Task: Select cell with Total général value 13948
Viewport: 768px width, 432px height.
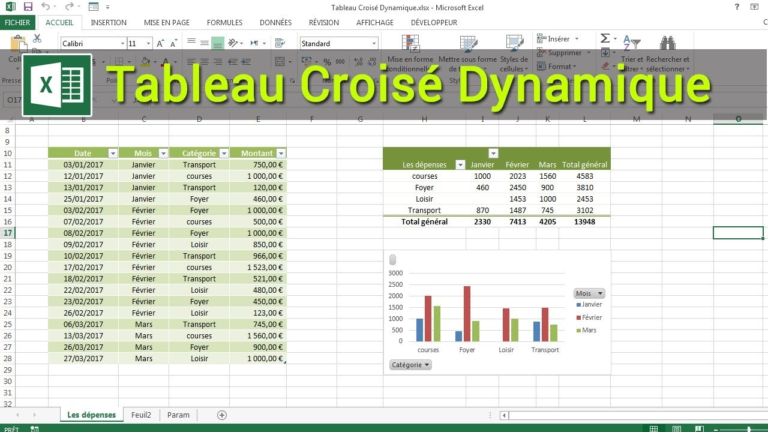Action: pos(584,222)
